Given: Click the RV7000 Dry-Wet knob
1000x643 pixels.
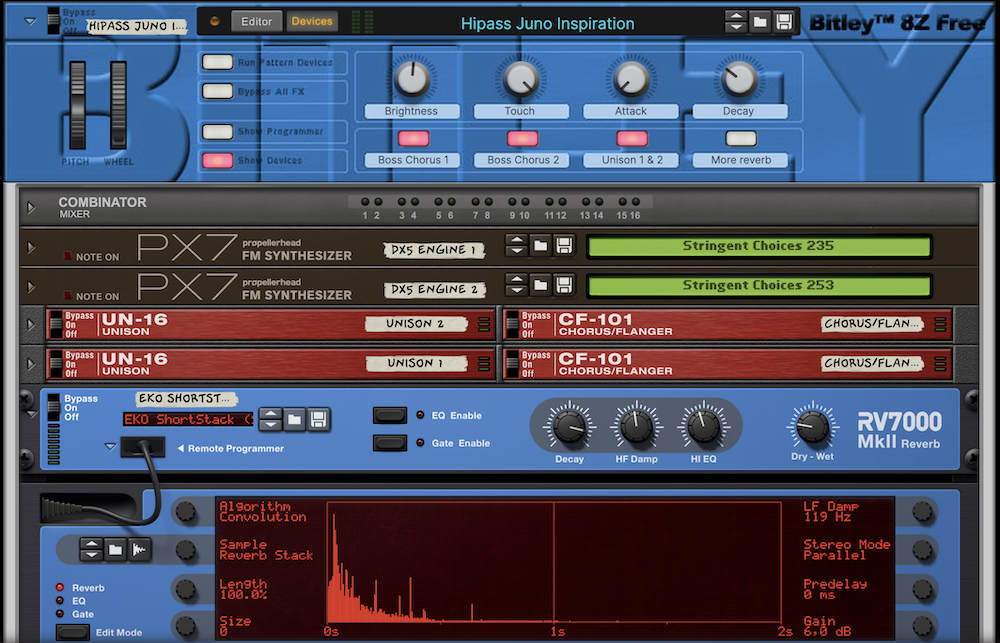Looking at the screenshot, I should pyautogui.click(x=812, y=427).
